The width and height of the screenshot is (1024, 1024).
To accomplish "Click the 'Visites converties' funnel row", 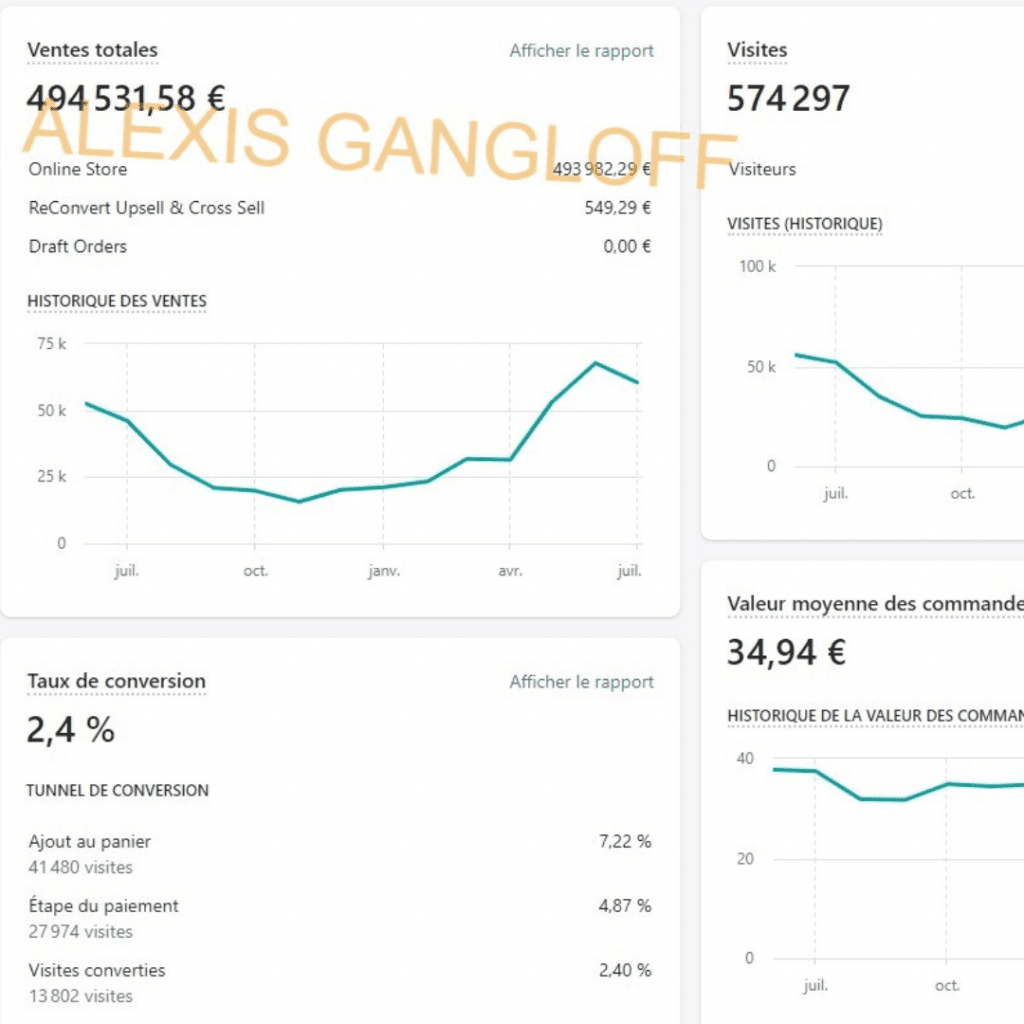I will 97,970.
